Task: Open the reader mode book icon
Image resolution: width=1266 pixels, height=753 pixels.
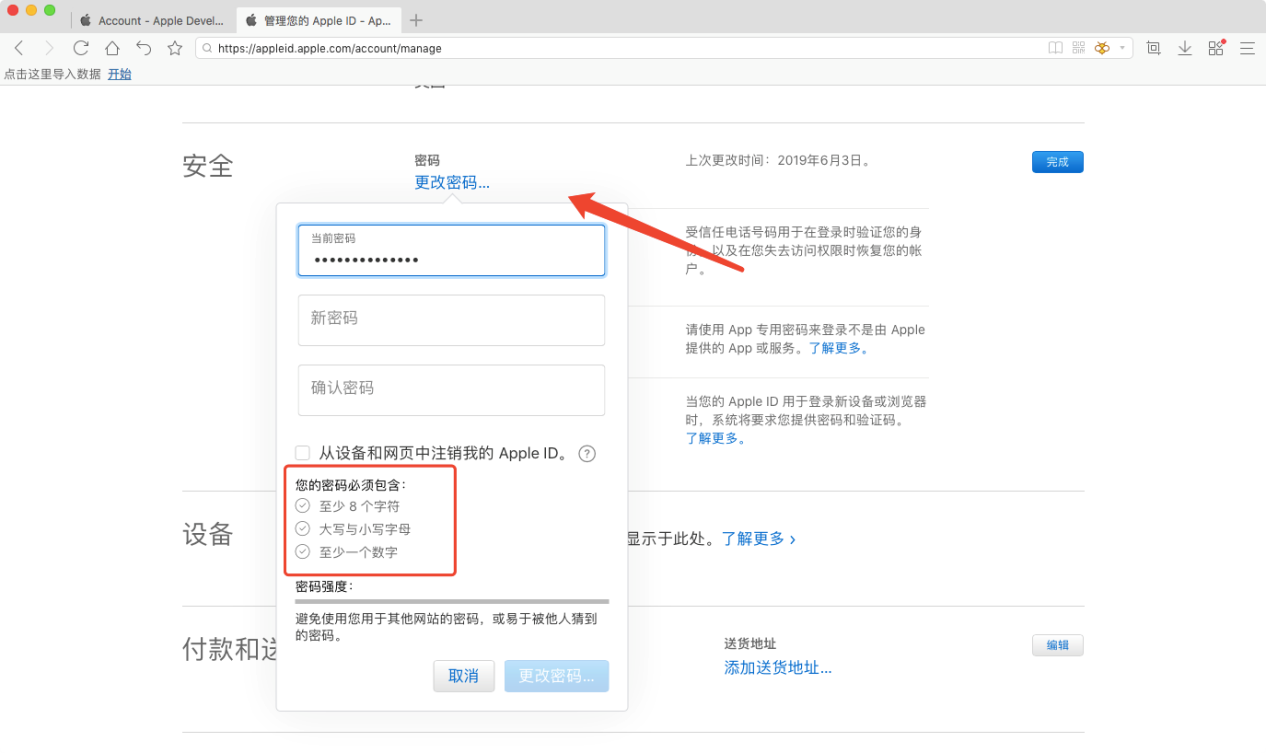Action: (x=1055, y=48)
